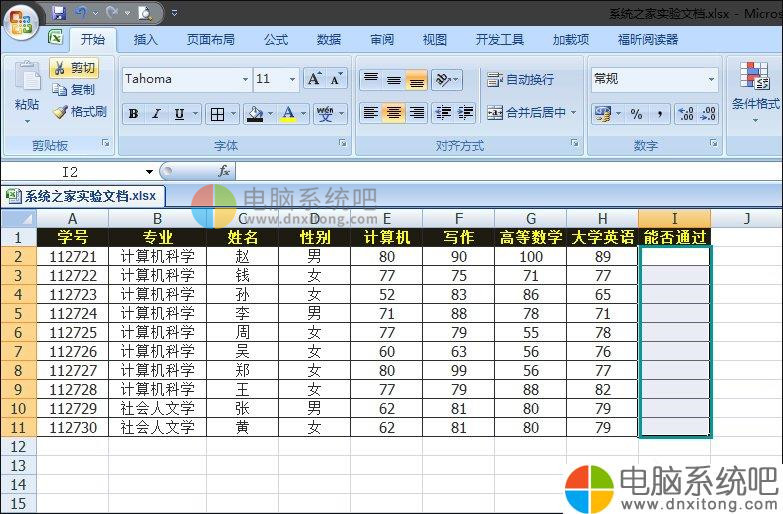Toggle center horizontal alignment
The width and height of the screenshot is (783, 514).
(x=394, y=113)
